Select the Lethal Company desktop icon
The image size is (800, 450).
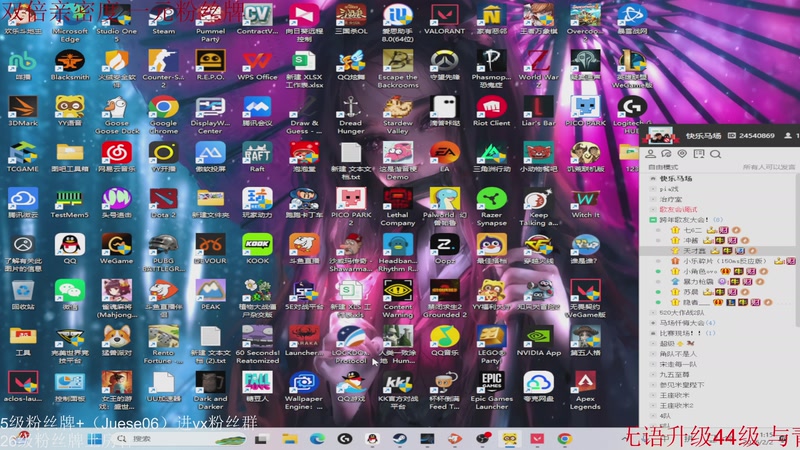[397, 207]
